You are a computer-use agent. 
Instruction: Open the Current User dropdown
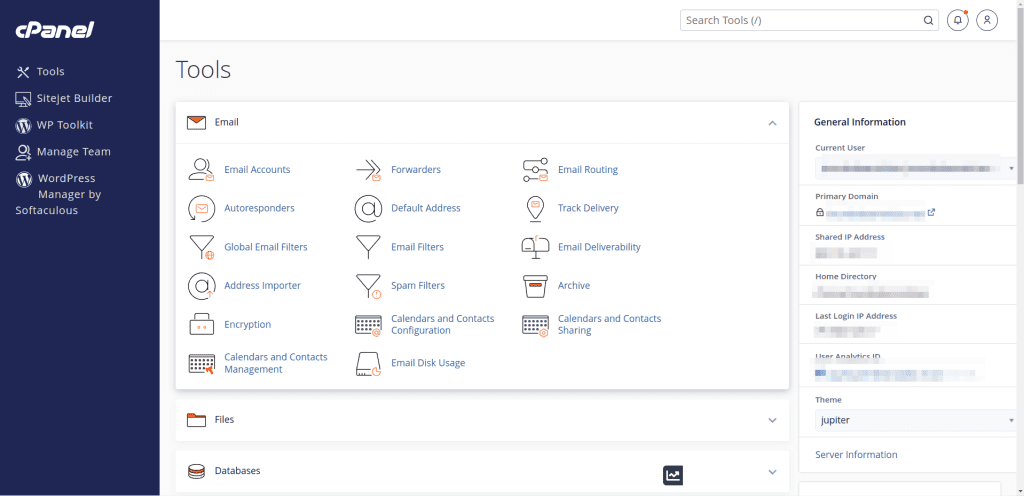[915, 168]
